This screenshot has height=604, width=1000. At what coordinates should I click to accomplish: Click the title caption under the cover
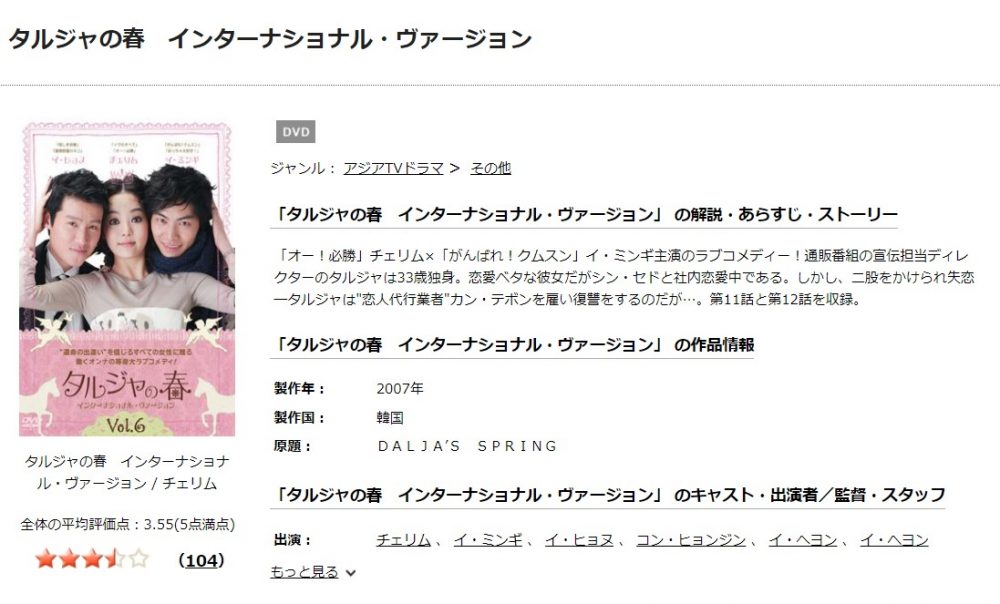click(x=127, y=472)
